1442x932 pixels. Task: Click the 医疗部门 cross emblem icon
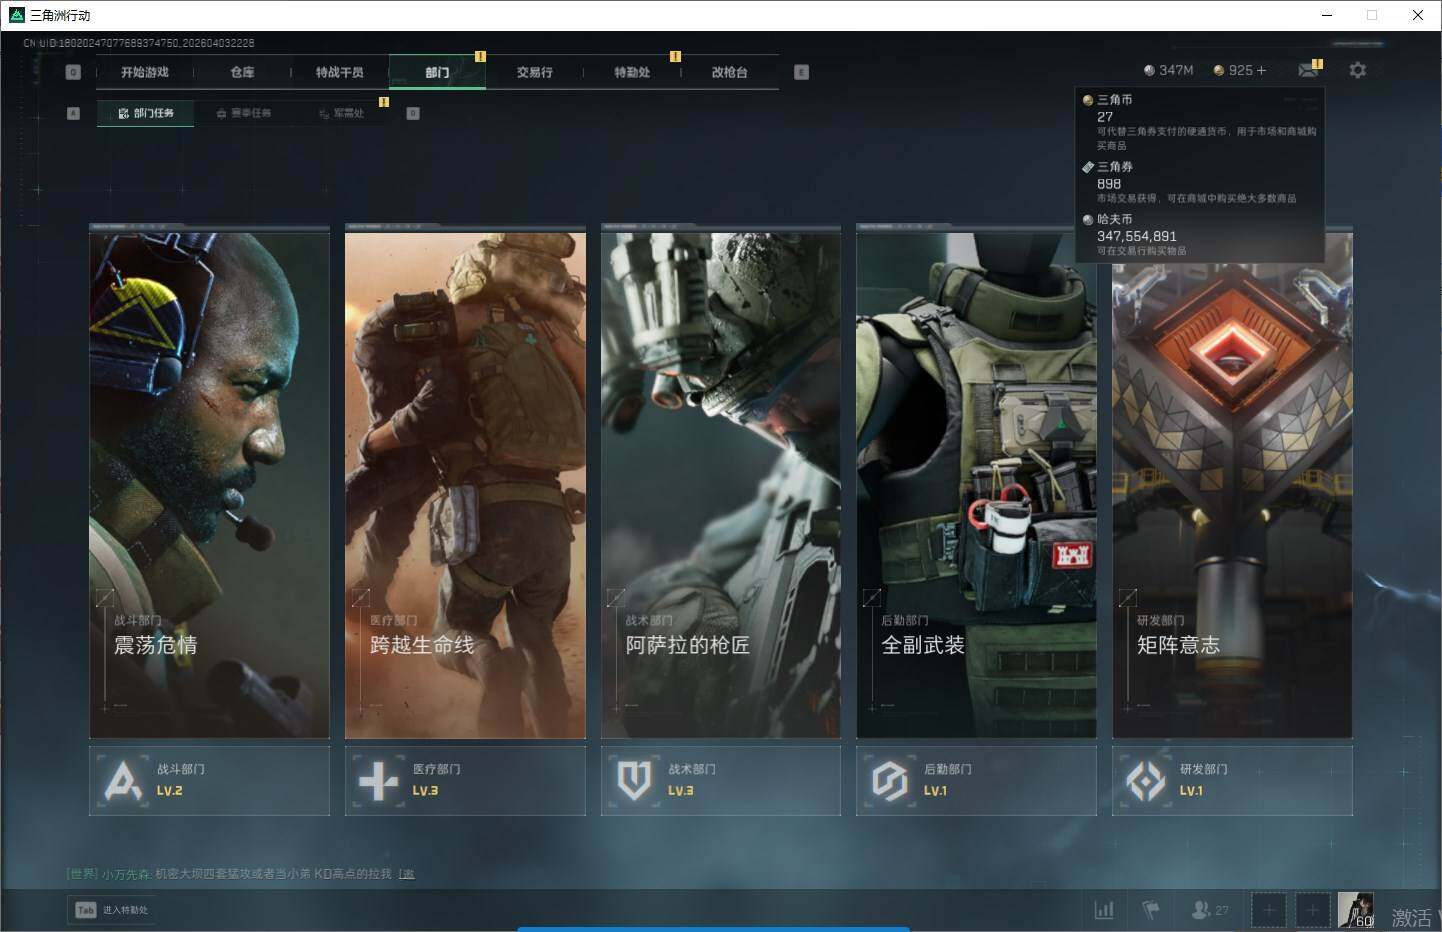(378, 781)
